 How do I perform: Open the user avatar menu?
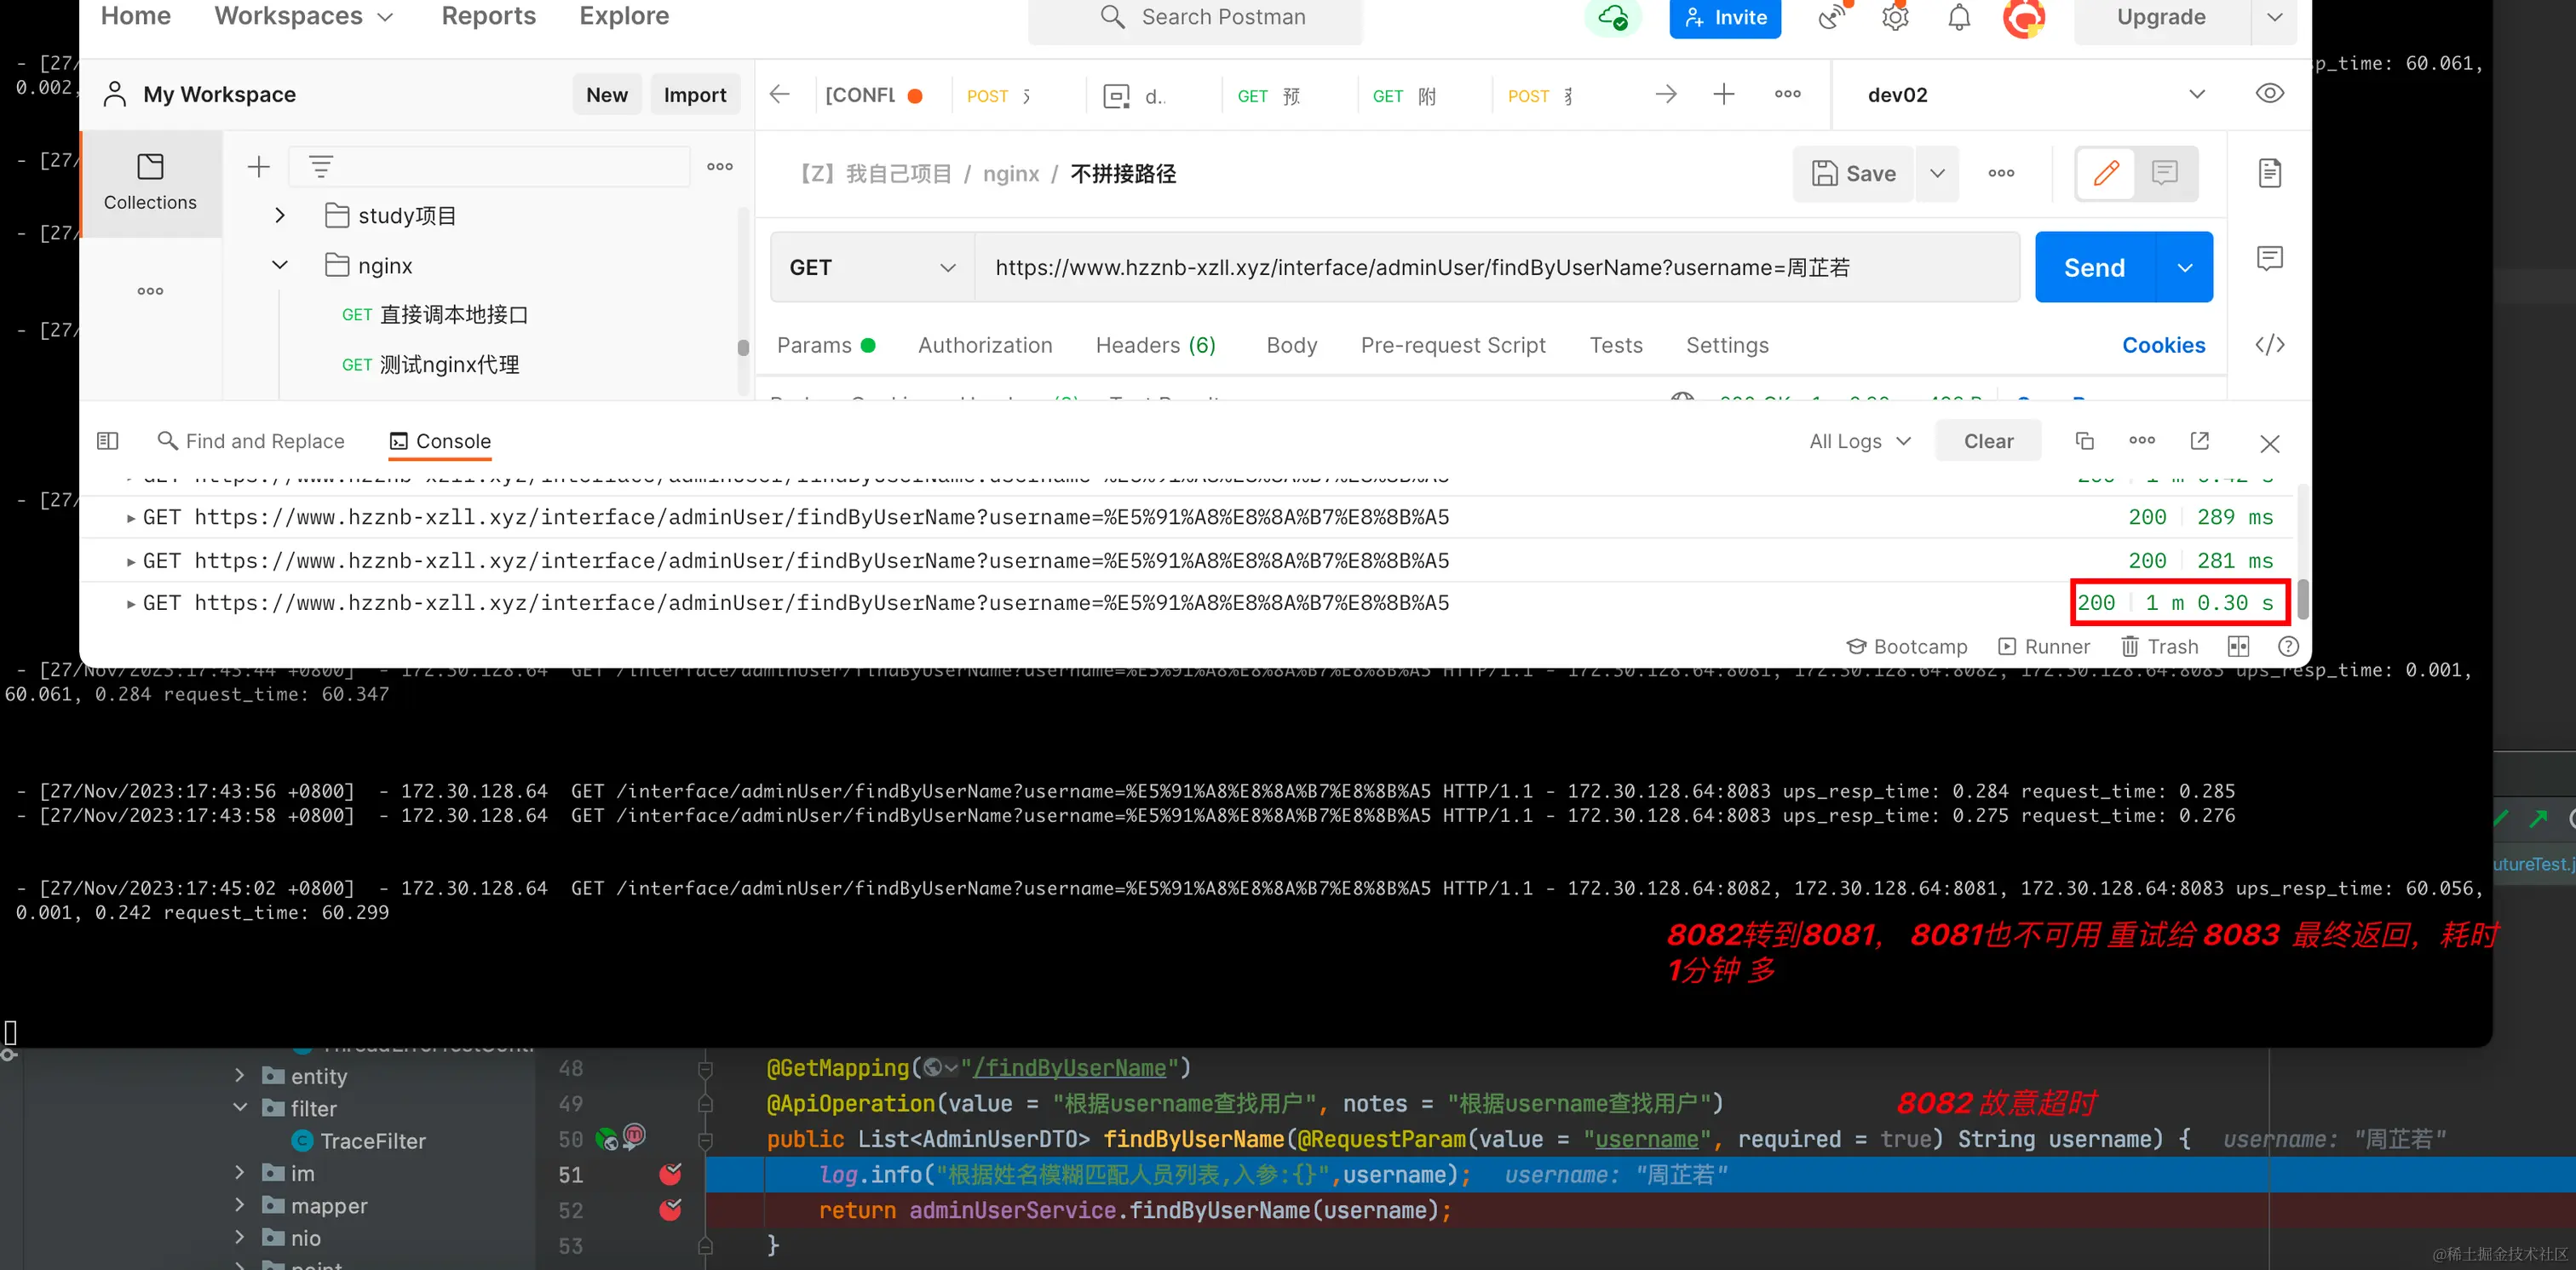click(2024, 17)
